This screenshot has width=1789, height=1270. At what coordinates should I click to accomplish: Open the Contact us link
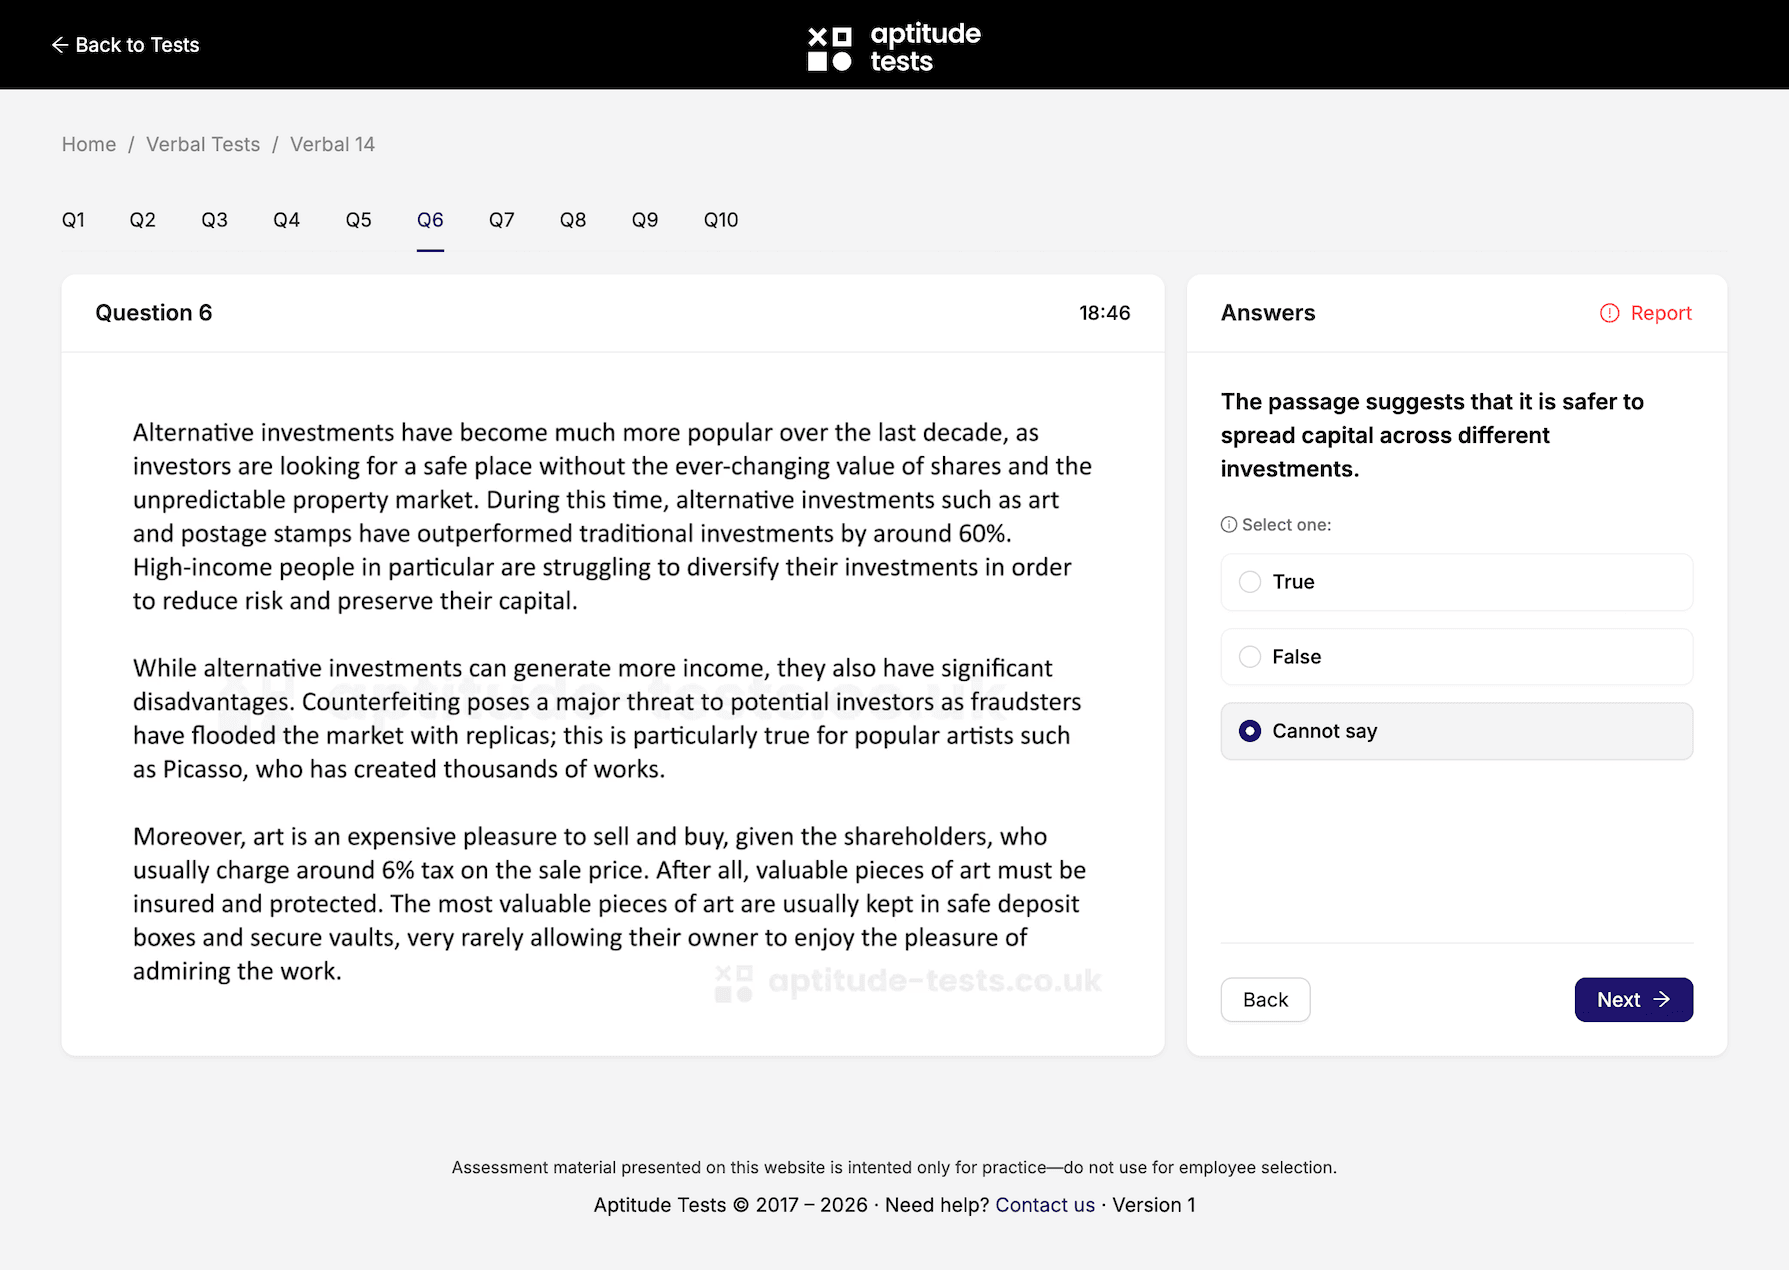(1045, 1205)
